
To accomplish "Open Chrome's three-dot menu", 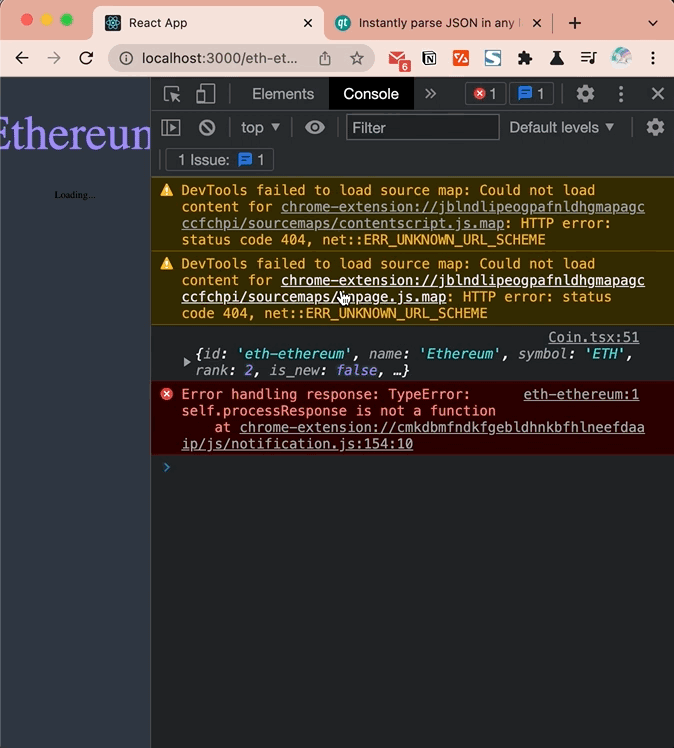I will click(x=653, y=58).
